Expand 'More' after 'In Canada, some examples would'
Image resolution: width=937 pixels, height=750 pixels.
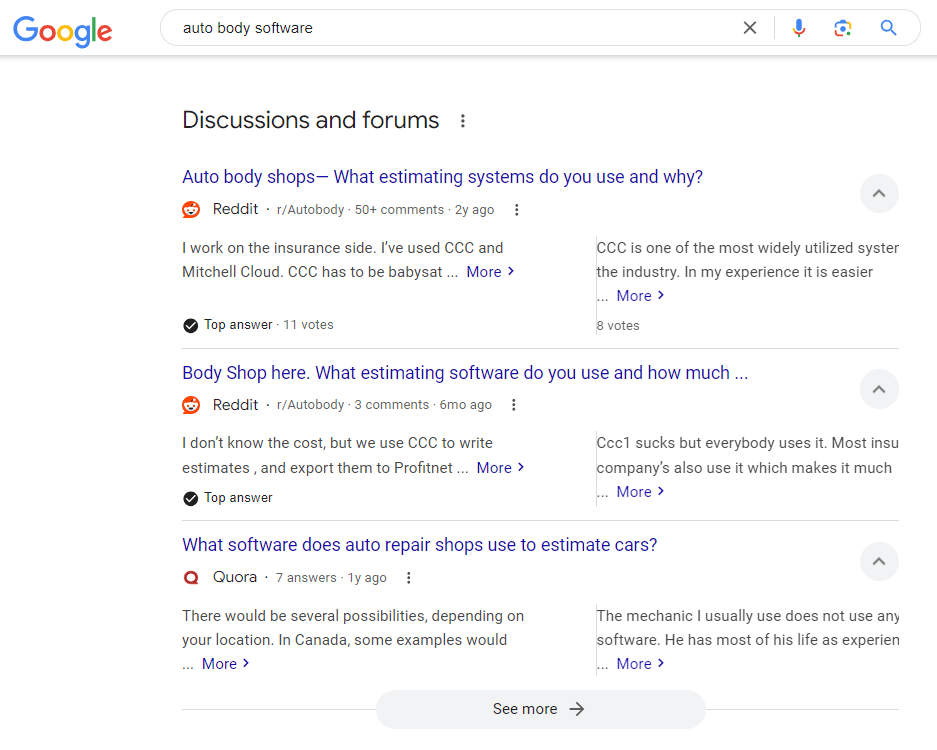point(225,664)
